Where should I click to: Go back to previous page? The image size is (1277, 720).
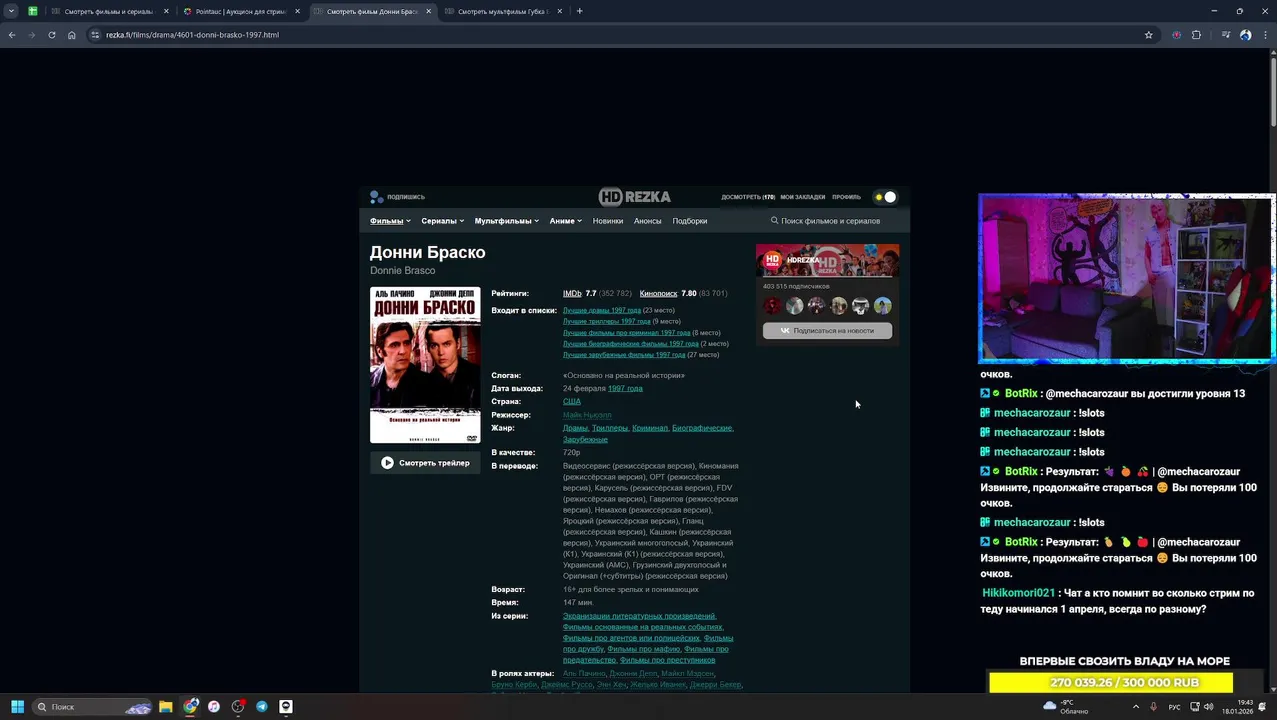point(12,35)
